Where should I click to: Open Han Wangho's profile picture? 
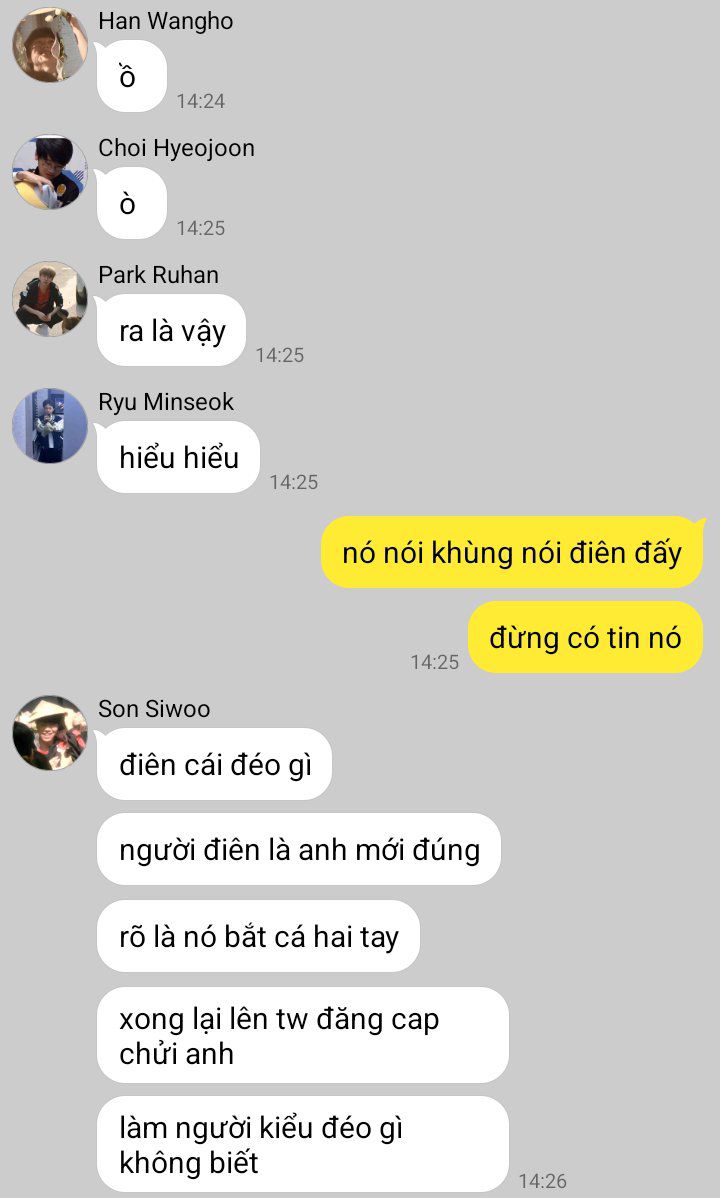point(50,44)
